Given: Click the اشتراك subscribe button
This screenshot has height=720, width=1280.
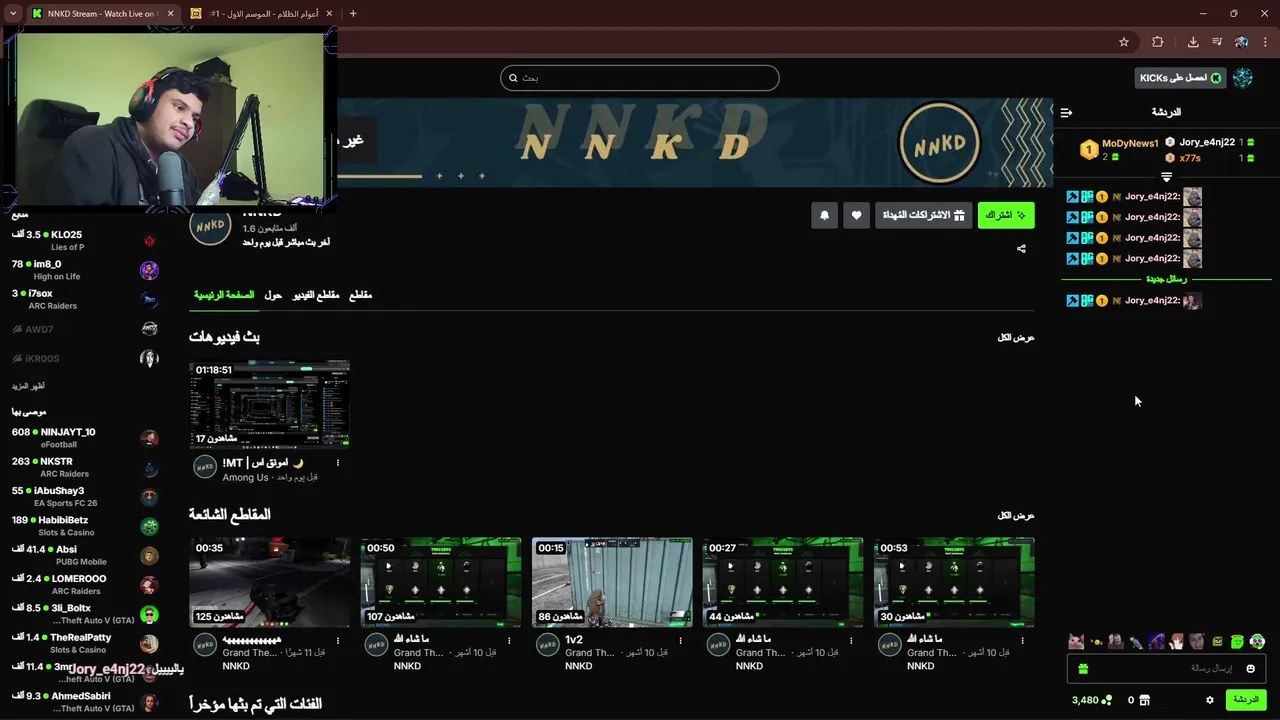Looking at the screenshot, I should pyautogui.click(x=1006, y=215).
